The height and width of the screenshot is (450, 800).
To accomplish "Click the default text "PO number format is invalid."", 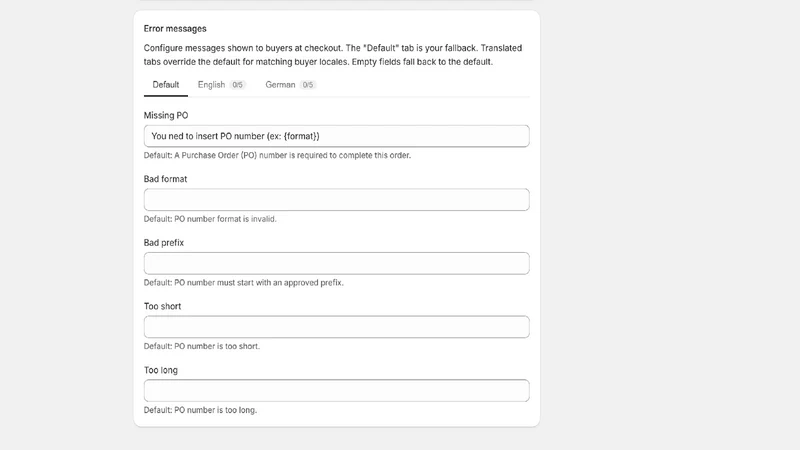I will pos(210,219).
